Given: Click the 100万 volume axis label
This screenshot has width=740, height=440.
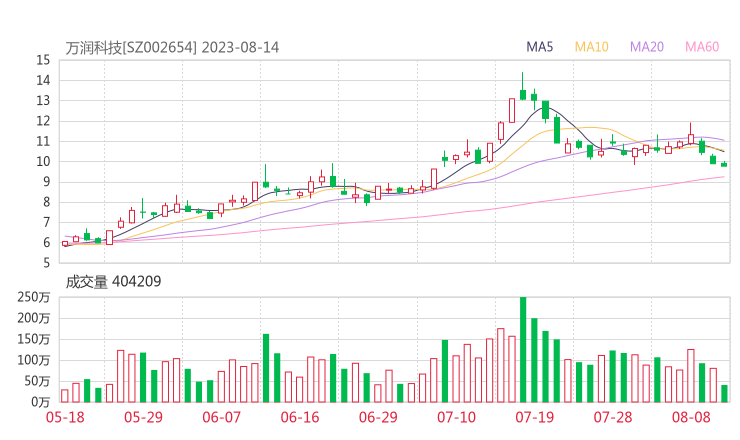Looking at the screenshot, I should click(x=34, y=361).
